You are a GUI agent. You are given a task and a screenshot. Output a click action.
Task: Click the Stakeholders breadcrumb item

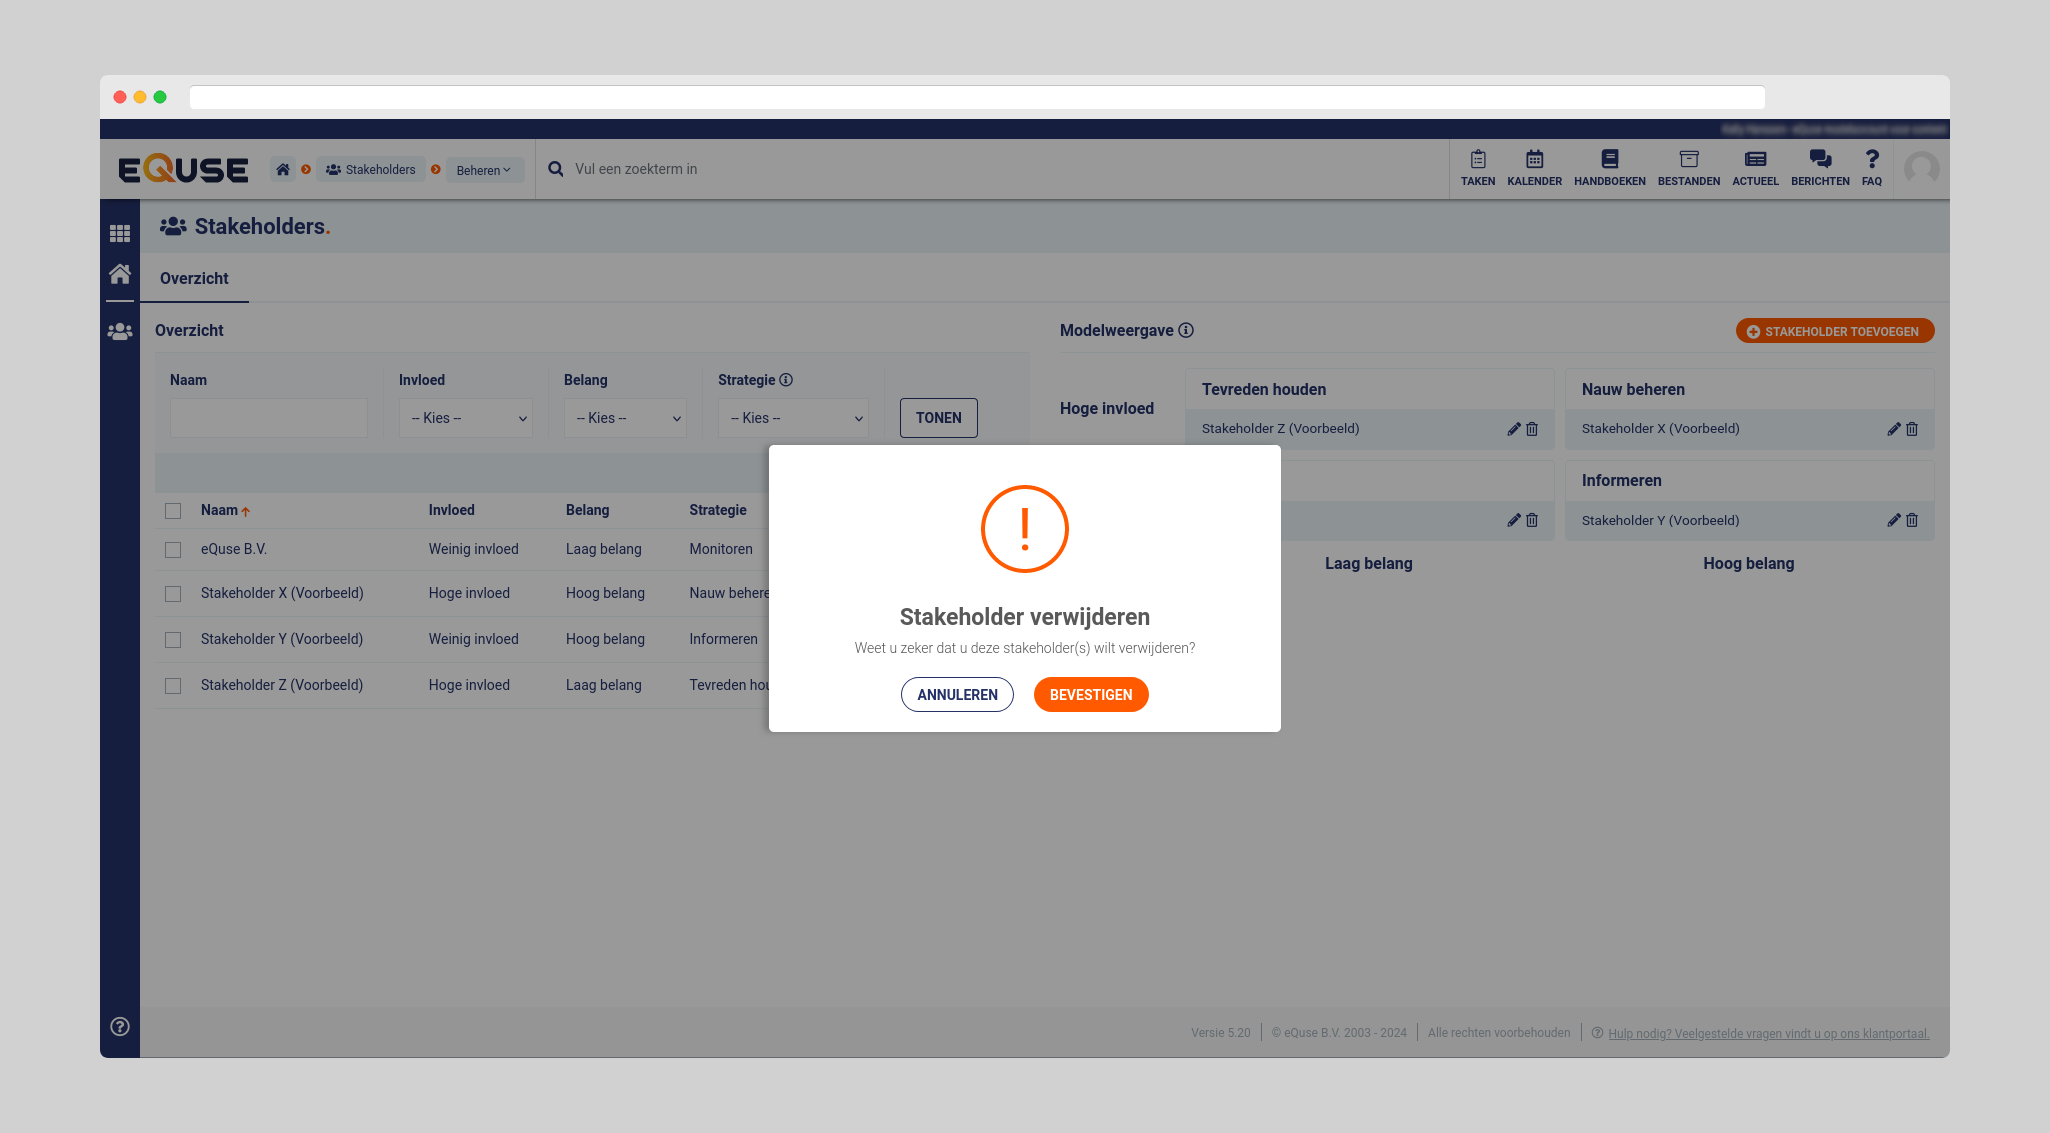tap(371, 170)
